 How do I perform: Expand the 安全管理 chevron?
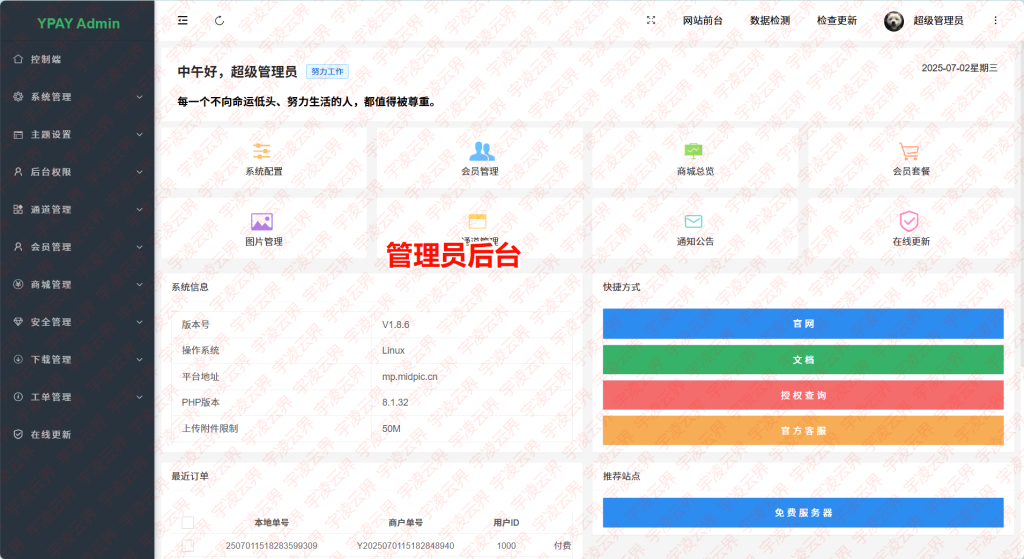pos(139,322)
